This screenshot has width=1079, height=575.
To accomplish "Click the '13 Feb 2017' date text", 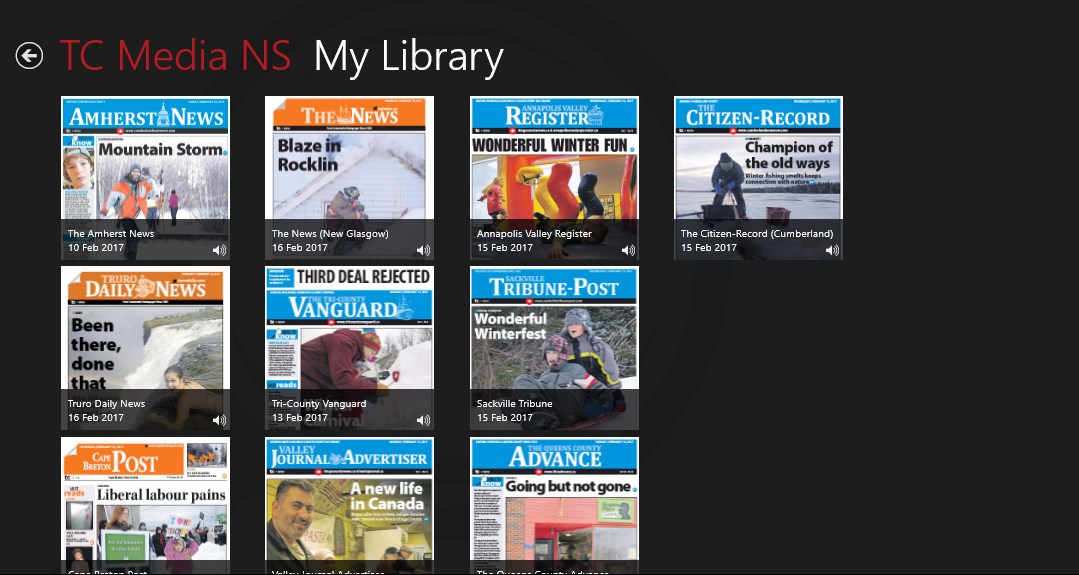I will coord(300,417).
